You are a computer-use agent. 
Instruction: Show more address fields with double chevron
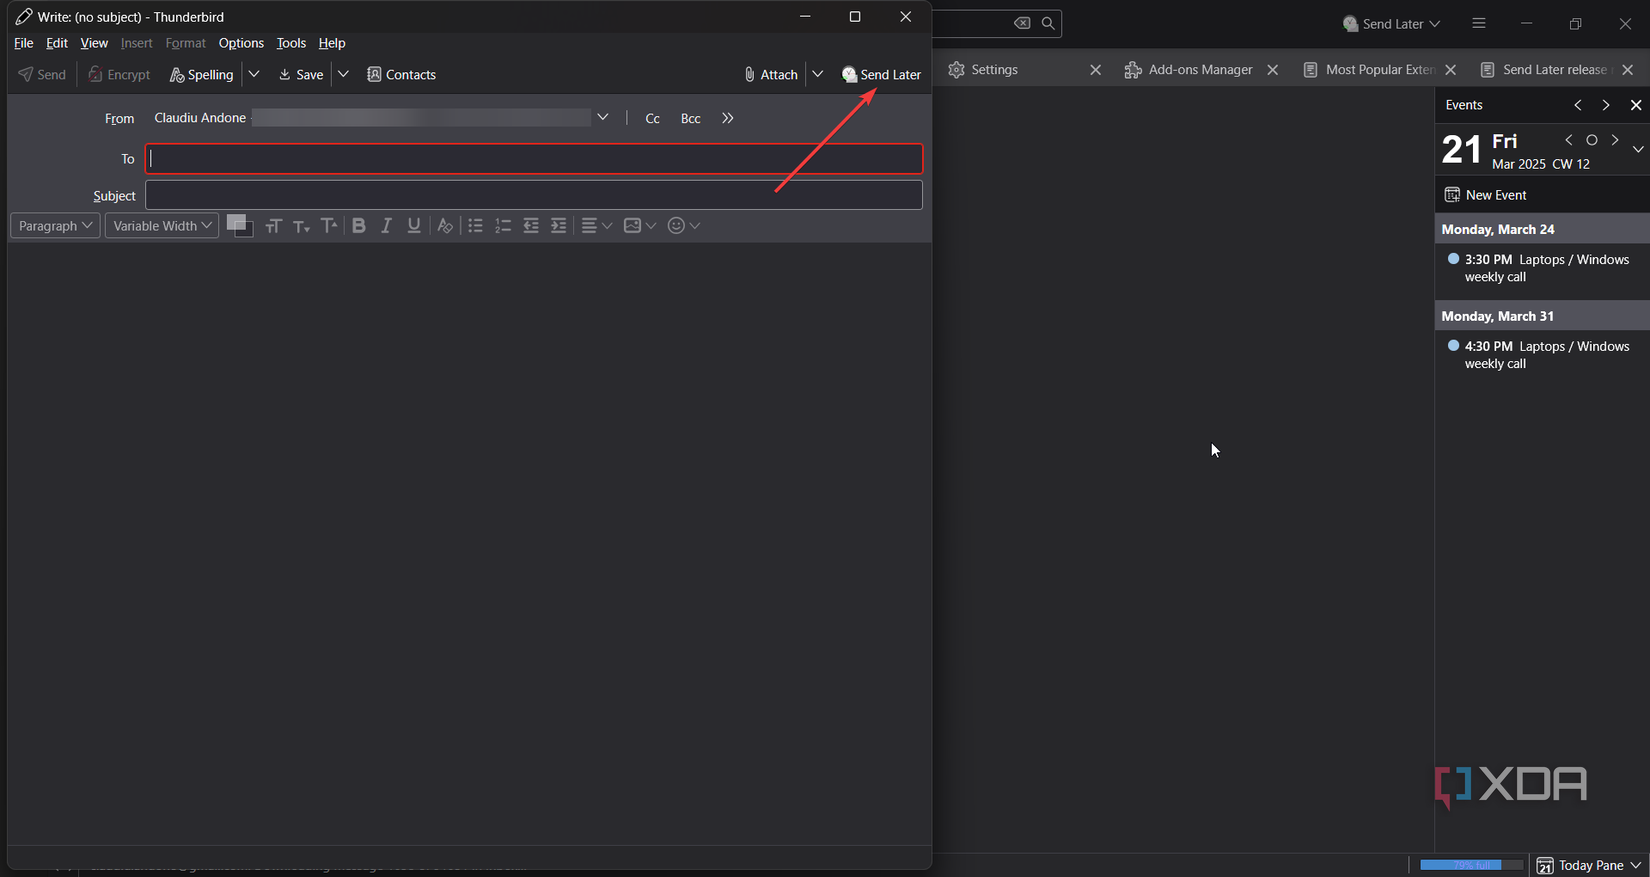tap(728, 118)
